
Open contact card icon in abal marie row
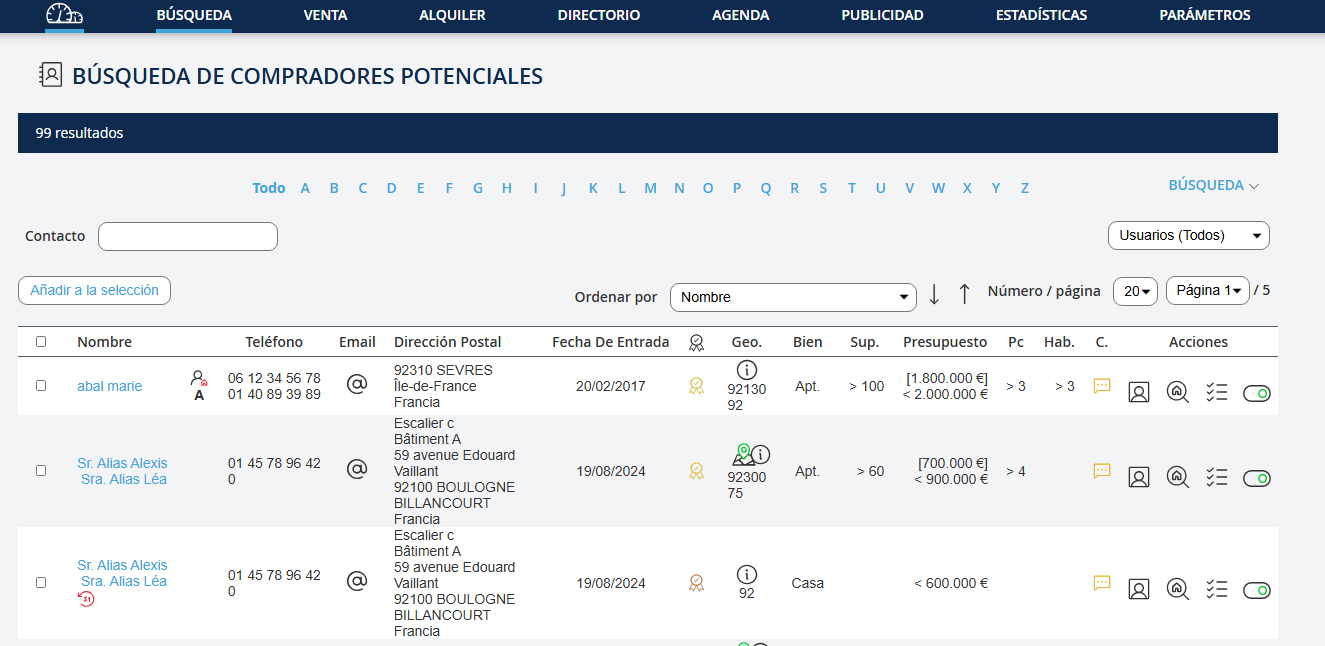click(x=1138, y=392)
